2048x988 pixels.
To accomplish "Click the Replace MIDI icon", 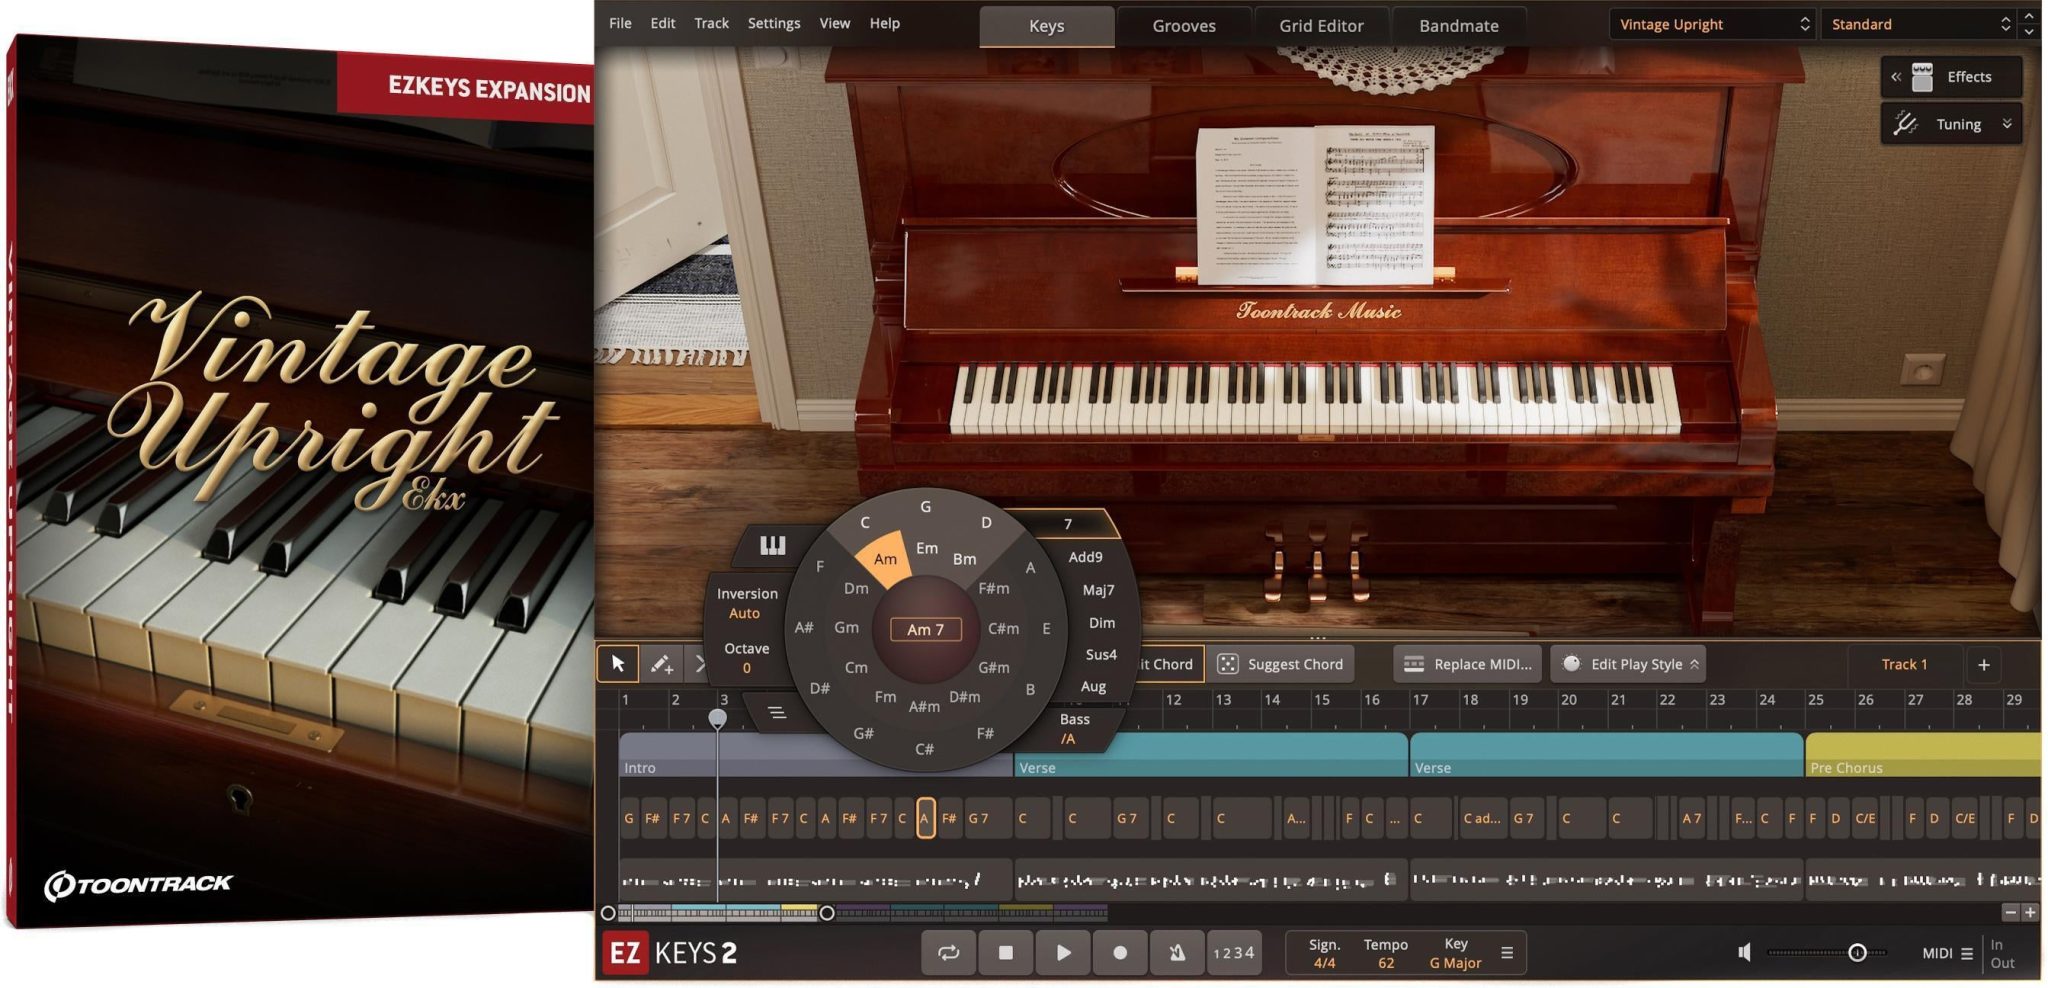I will [x=1414, y=664].
